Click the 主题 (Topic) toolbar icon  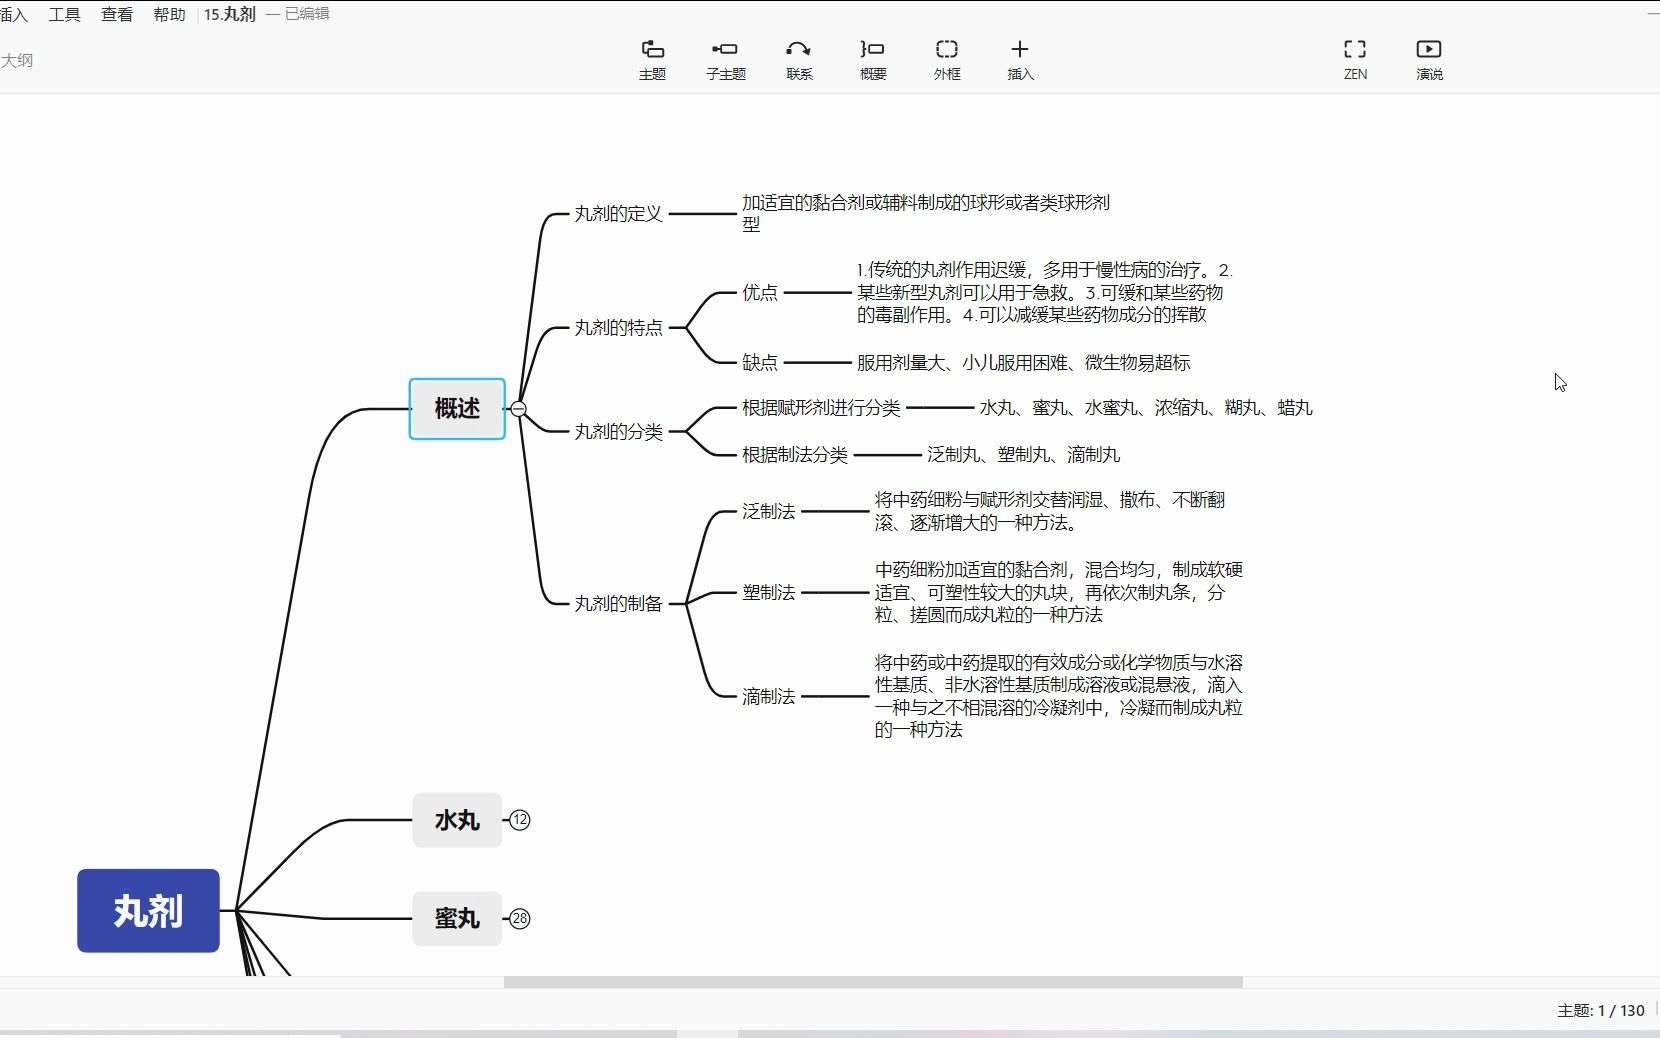tap(652, 60)
